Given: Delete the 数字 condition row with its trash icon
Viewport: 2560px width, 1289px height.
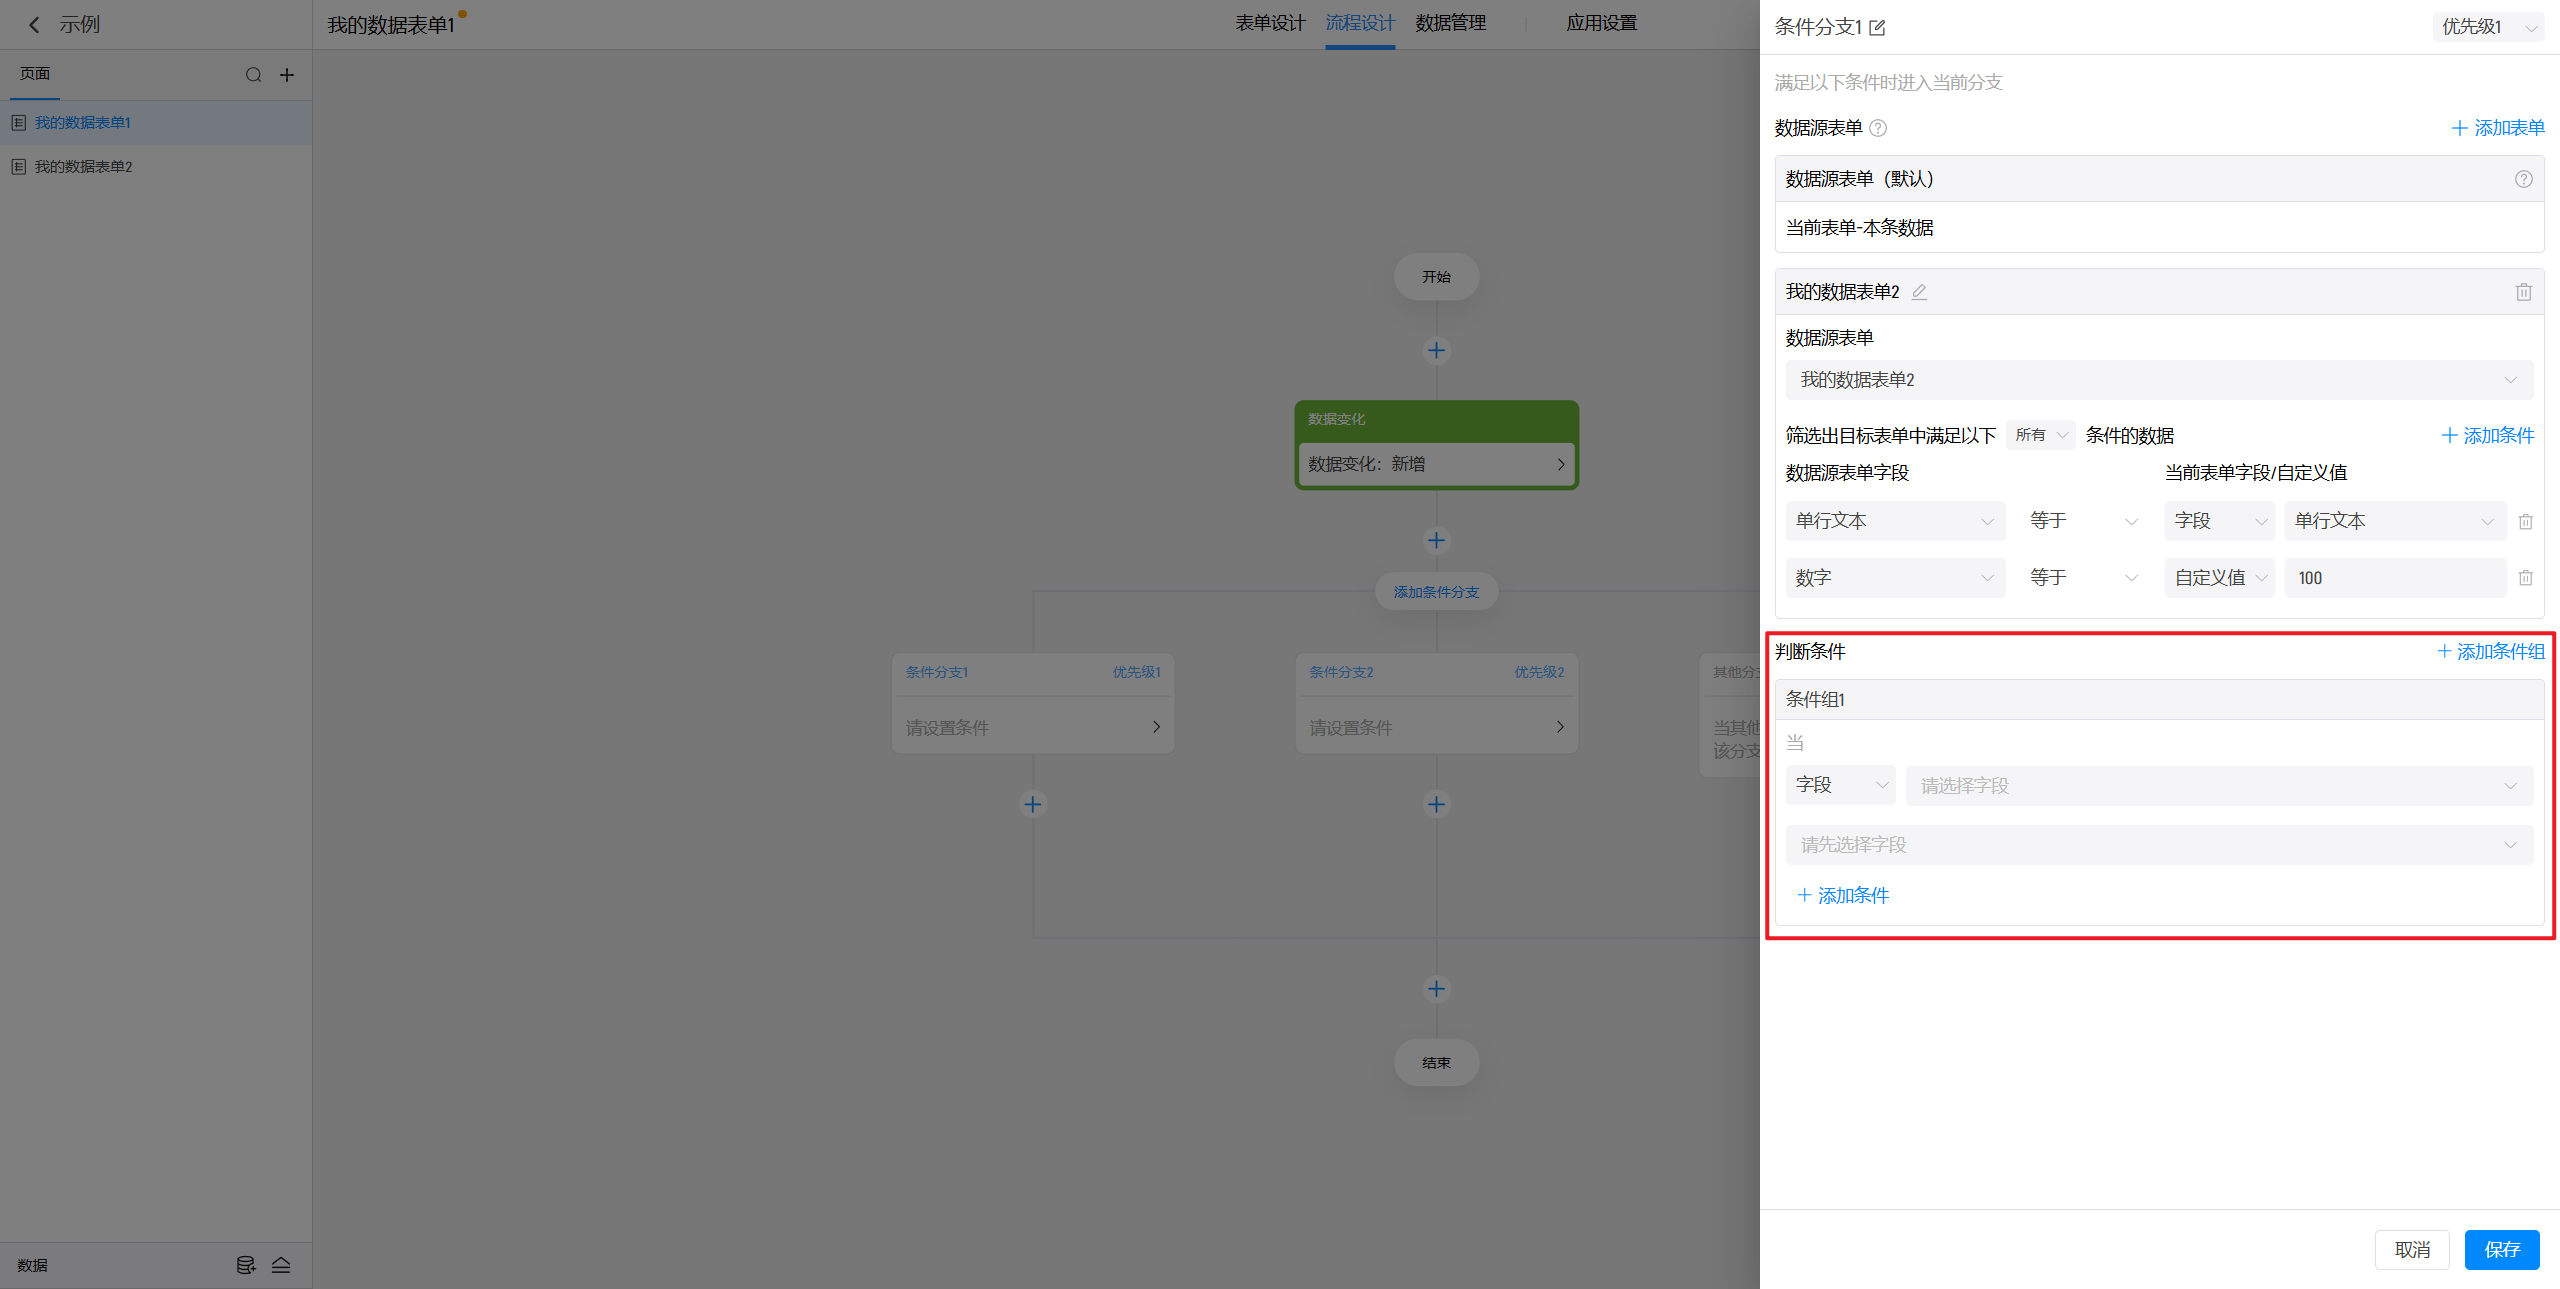Looking at the screenshot, I should [x=2525, y=578].
